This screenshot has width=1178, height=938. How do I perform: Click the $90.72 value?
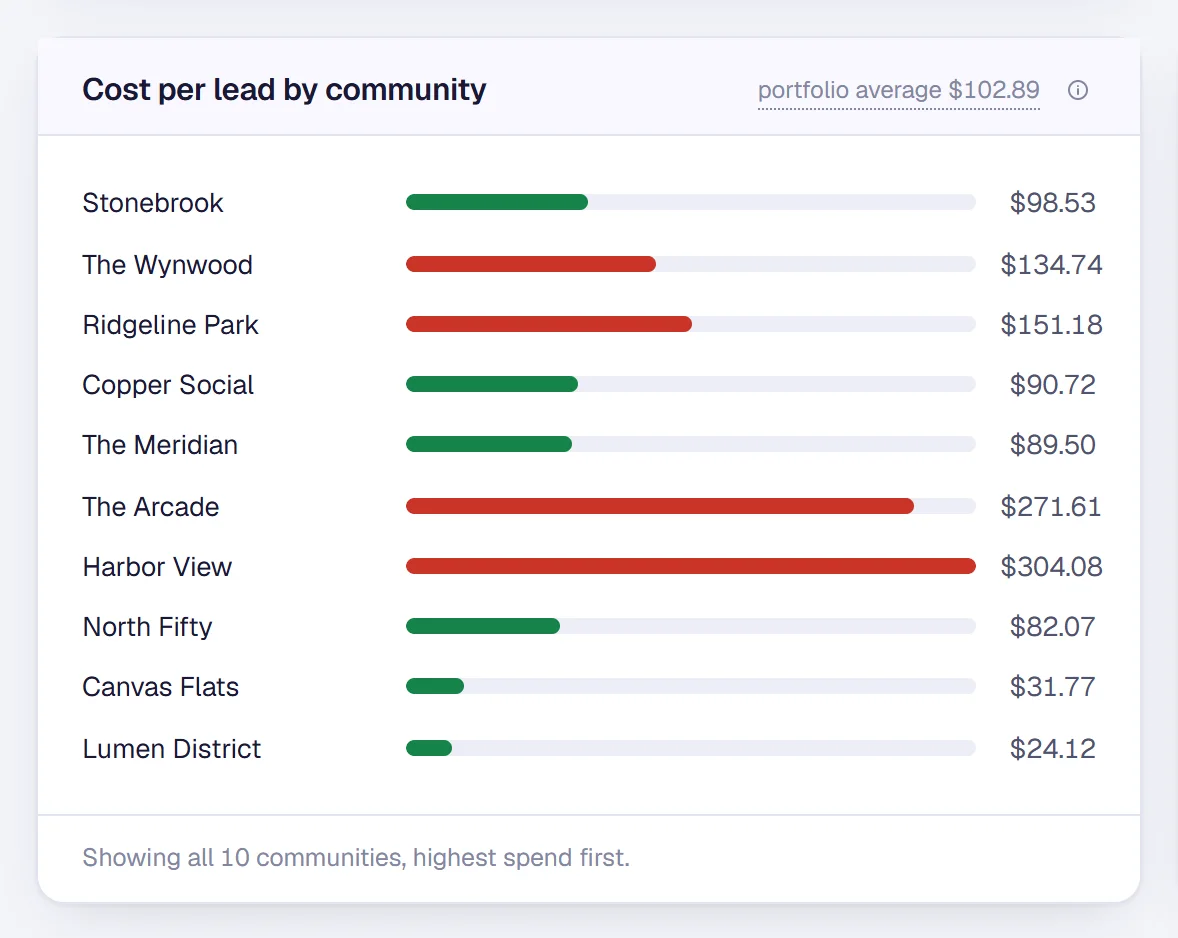pos(1053,385)
